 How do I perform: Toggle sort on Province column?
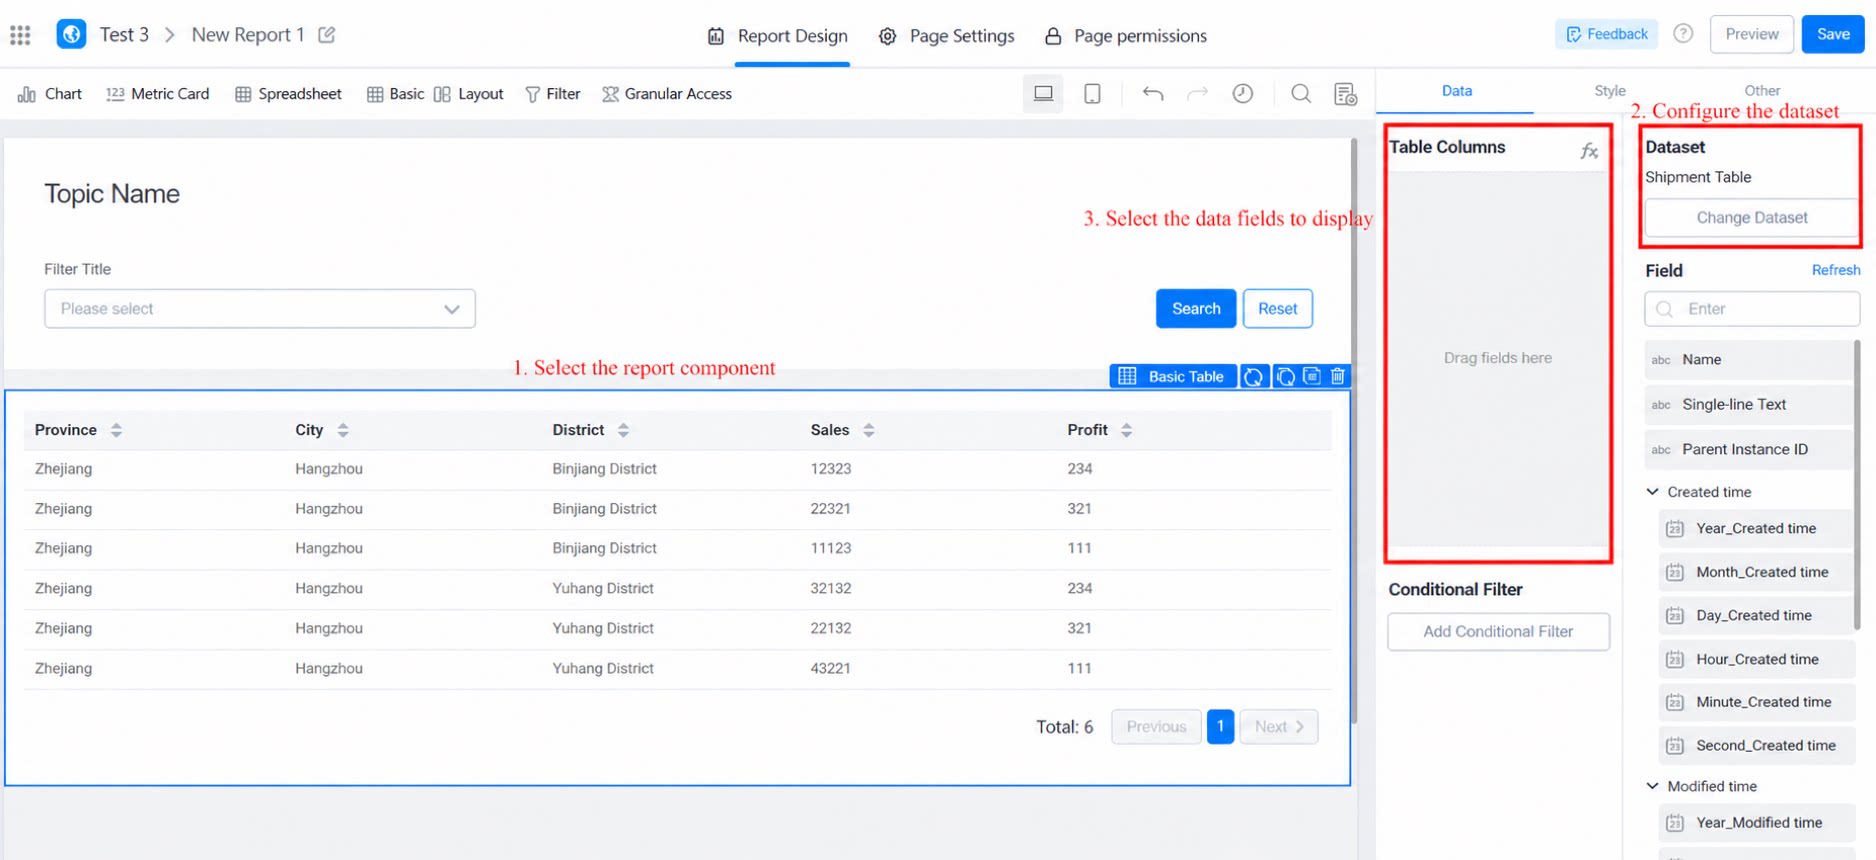tap(116, 430)
